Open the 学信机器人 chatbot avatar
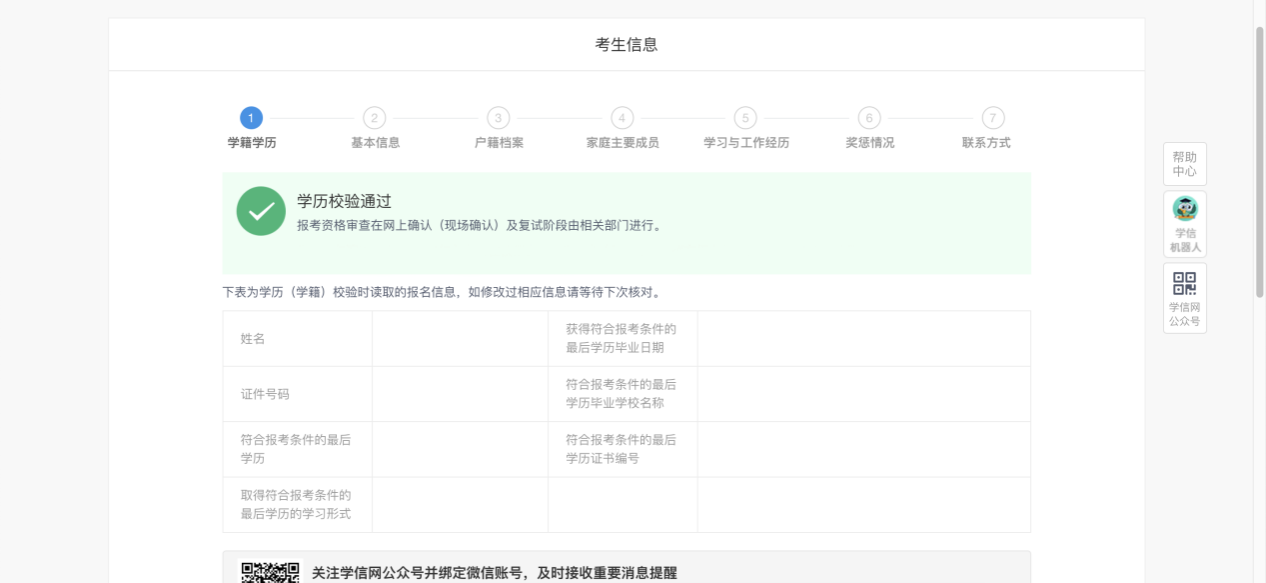The image size is (1266, 583). [x=1185, y=209]
